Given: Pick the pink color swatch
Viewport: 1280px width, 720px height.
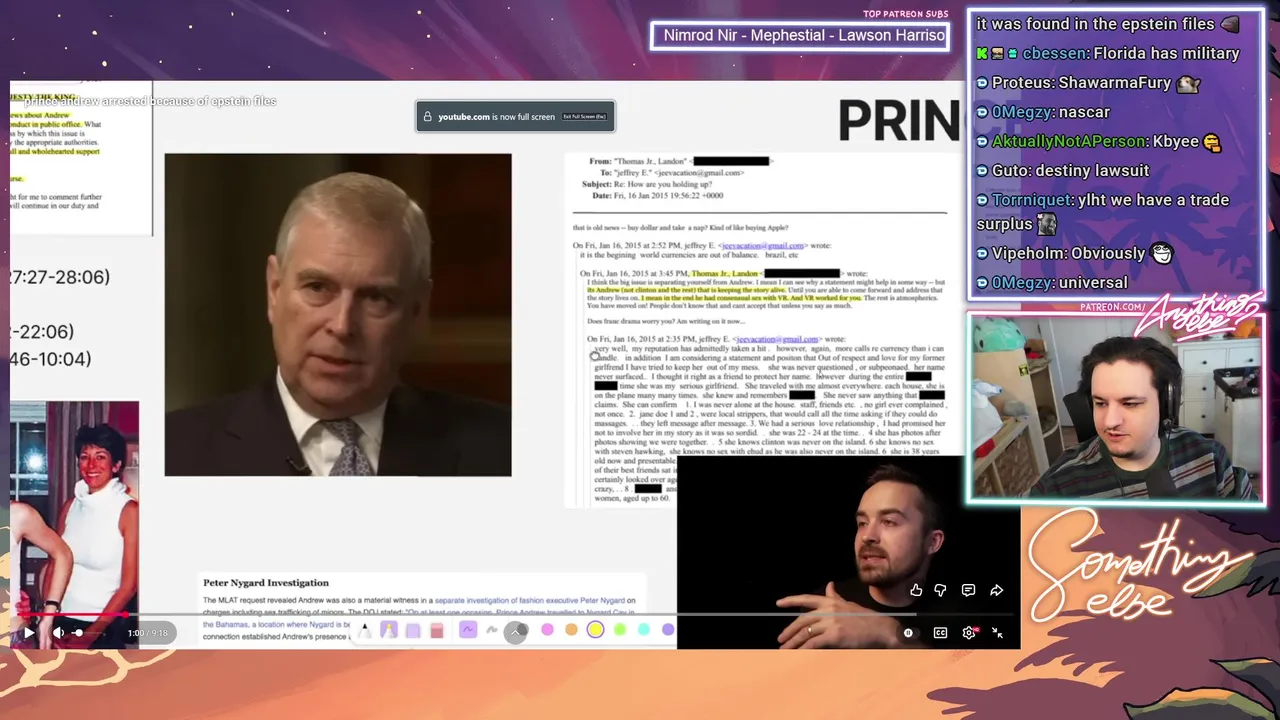Looking at the screenshot, I should click(547, 629).
